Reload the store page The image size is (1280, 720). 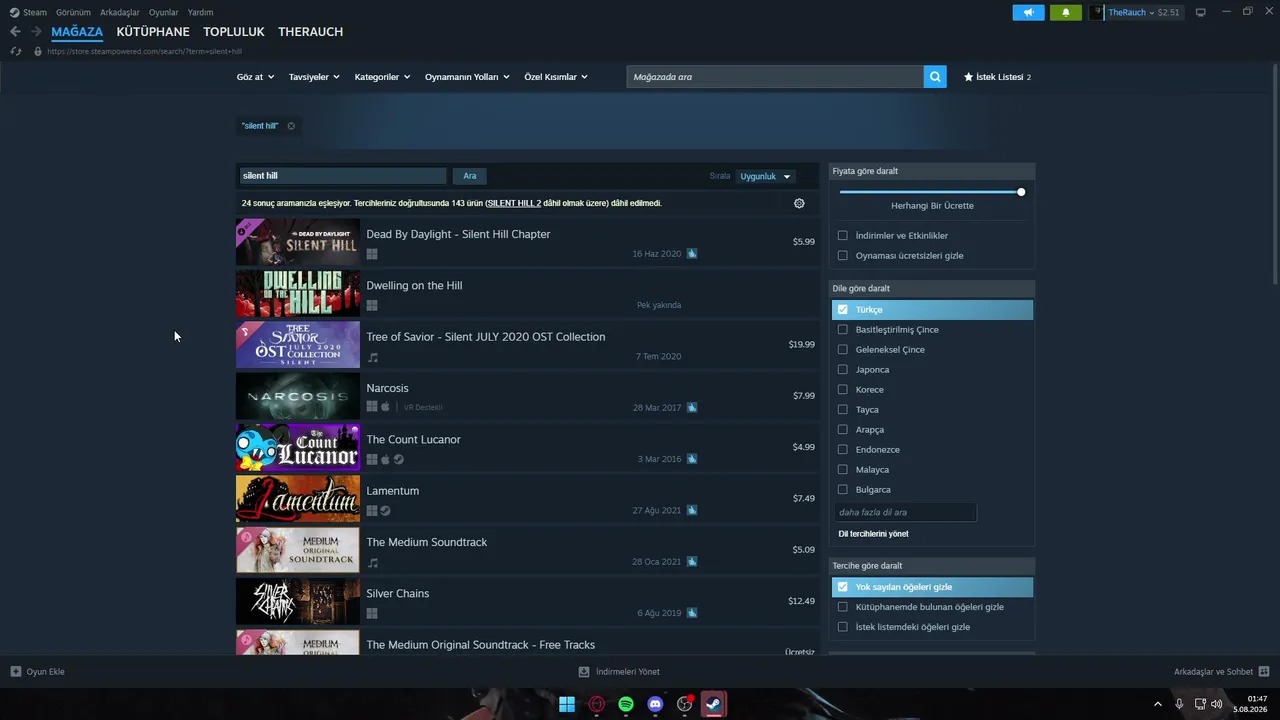15,51
